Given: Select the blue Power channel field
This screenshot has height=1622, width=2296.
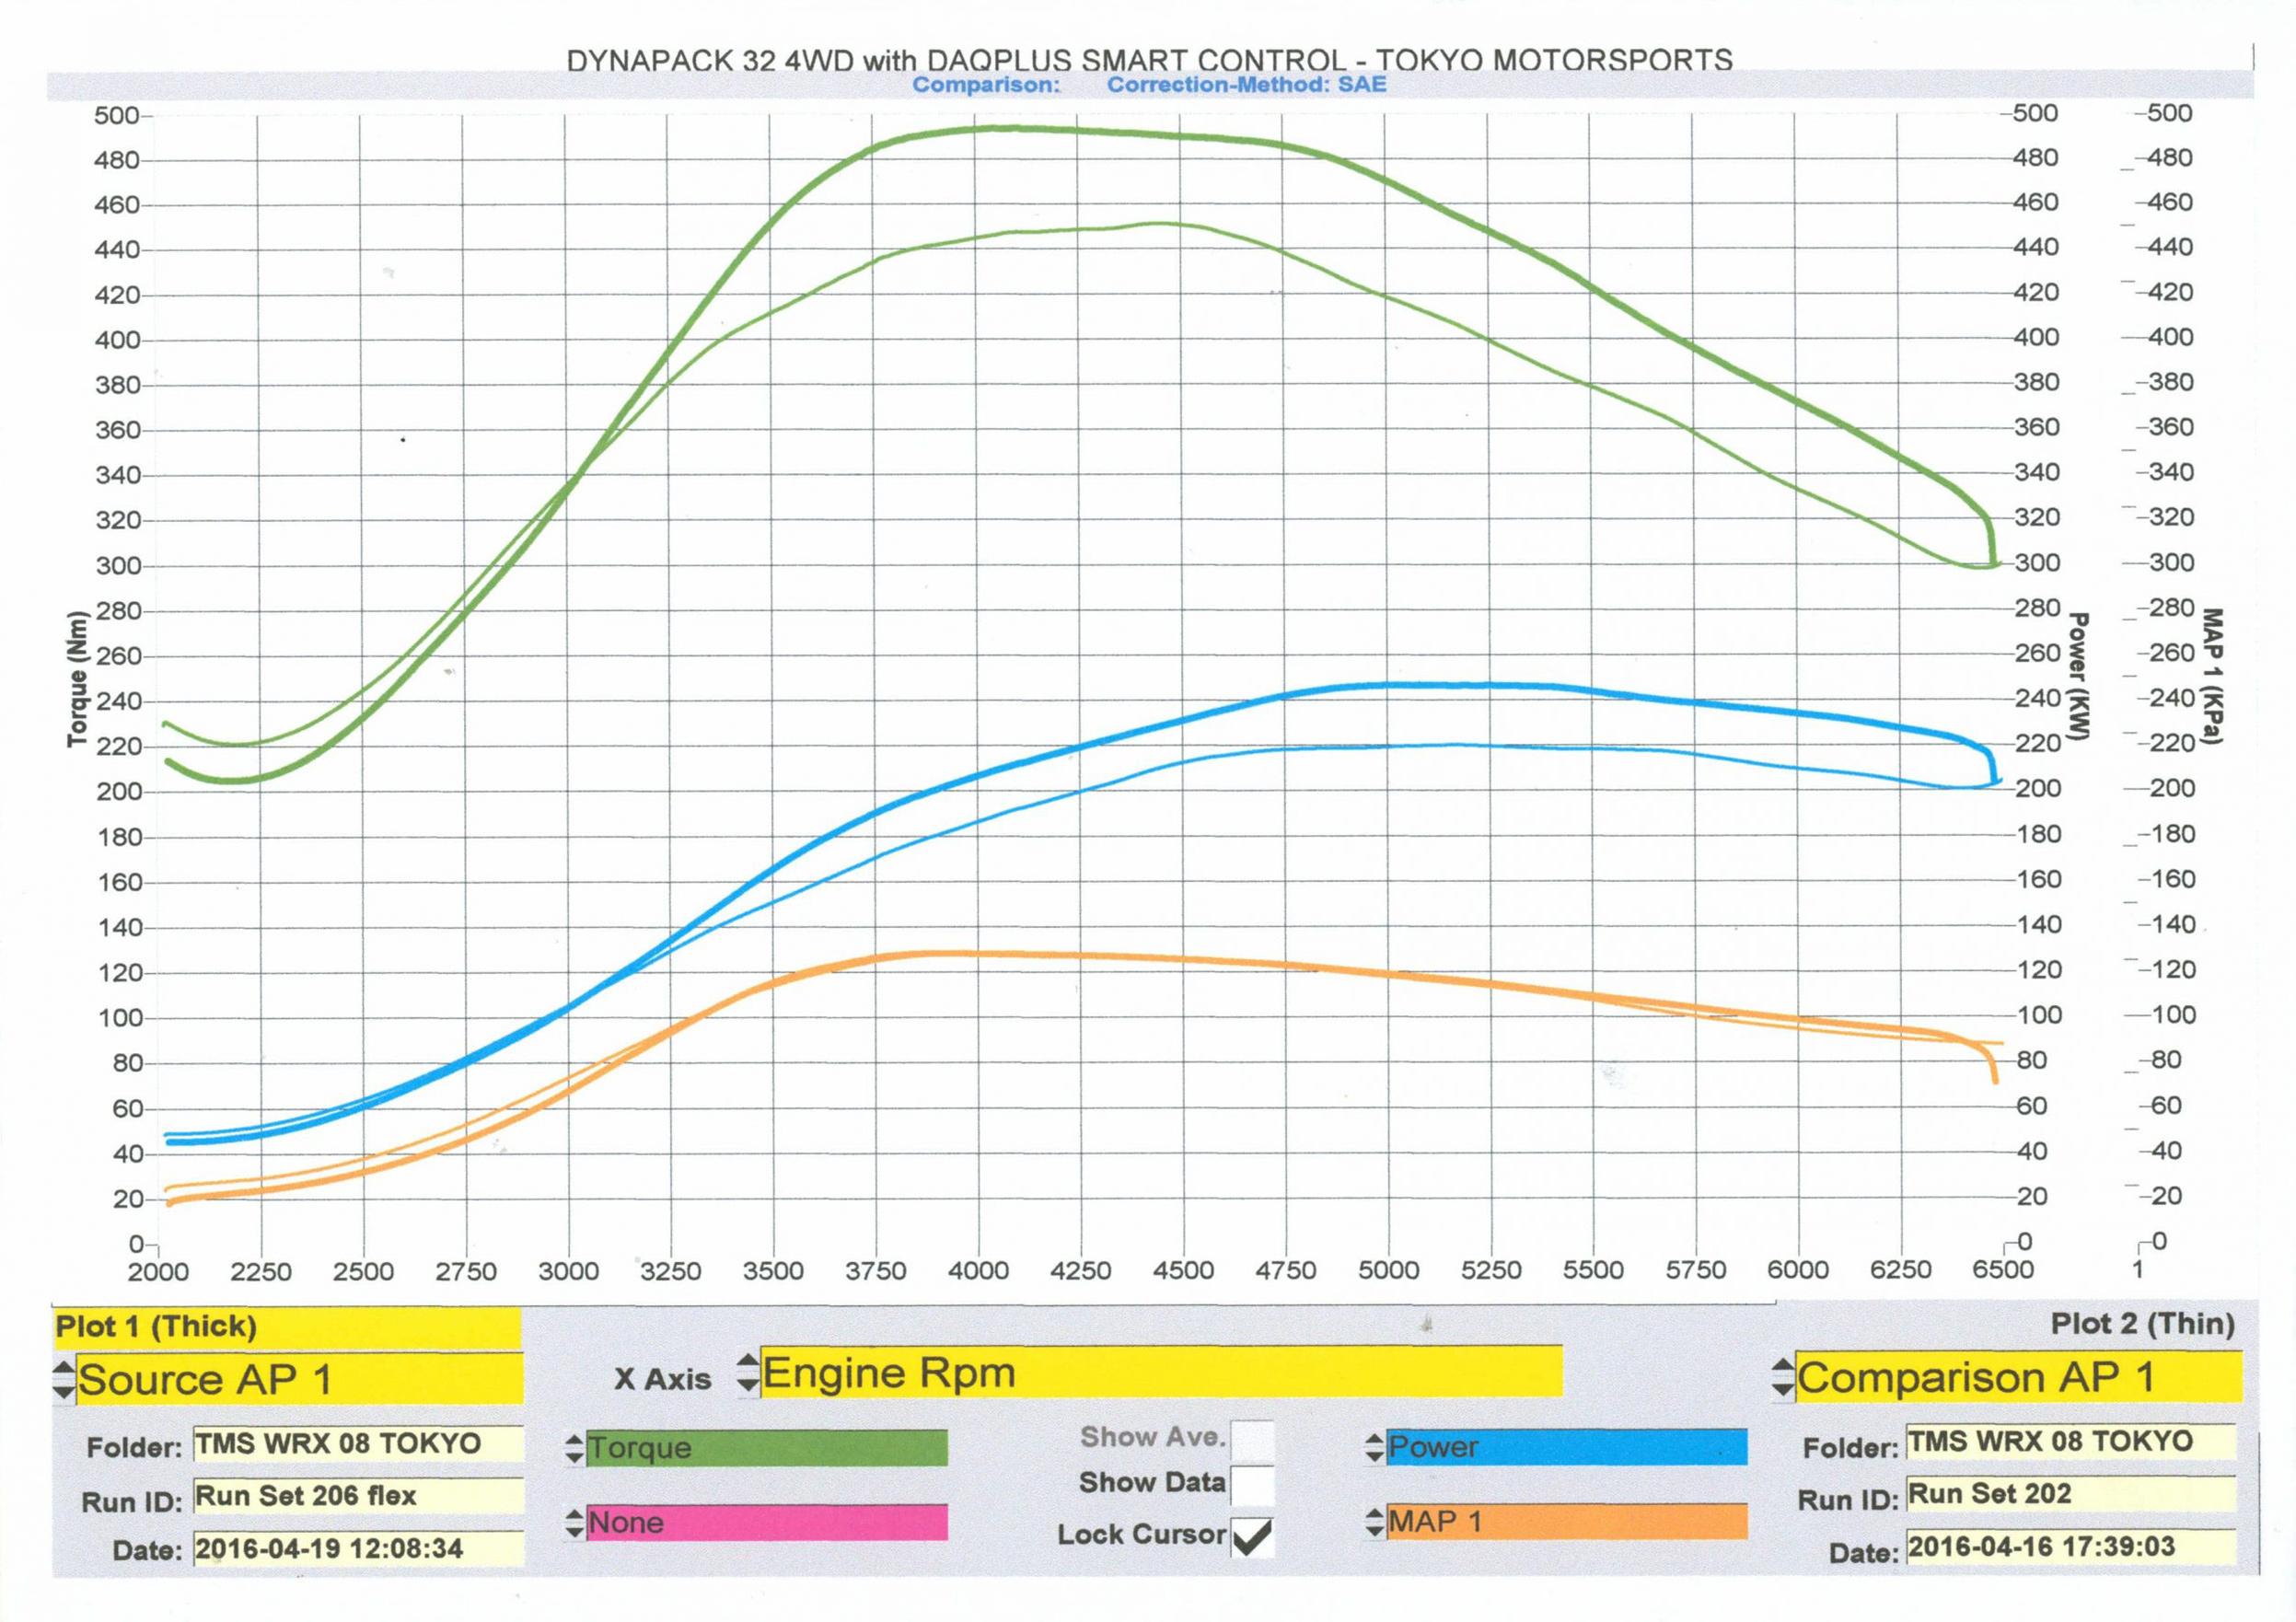Looking at the screenshot, I should [1566, 1447].
